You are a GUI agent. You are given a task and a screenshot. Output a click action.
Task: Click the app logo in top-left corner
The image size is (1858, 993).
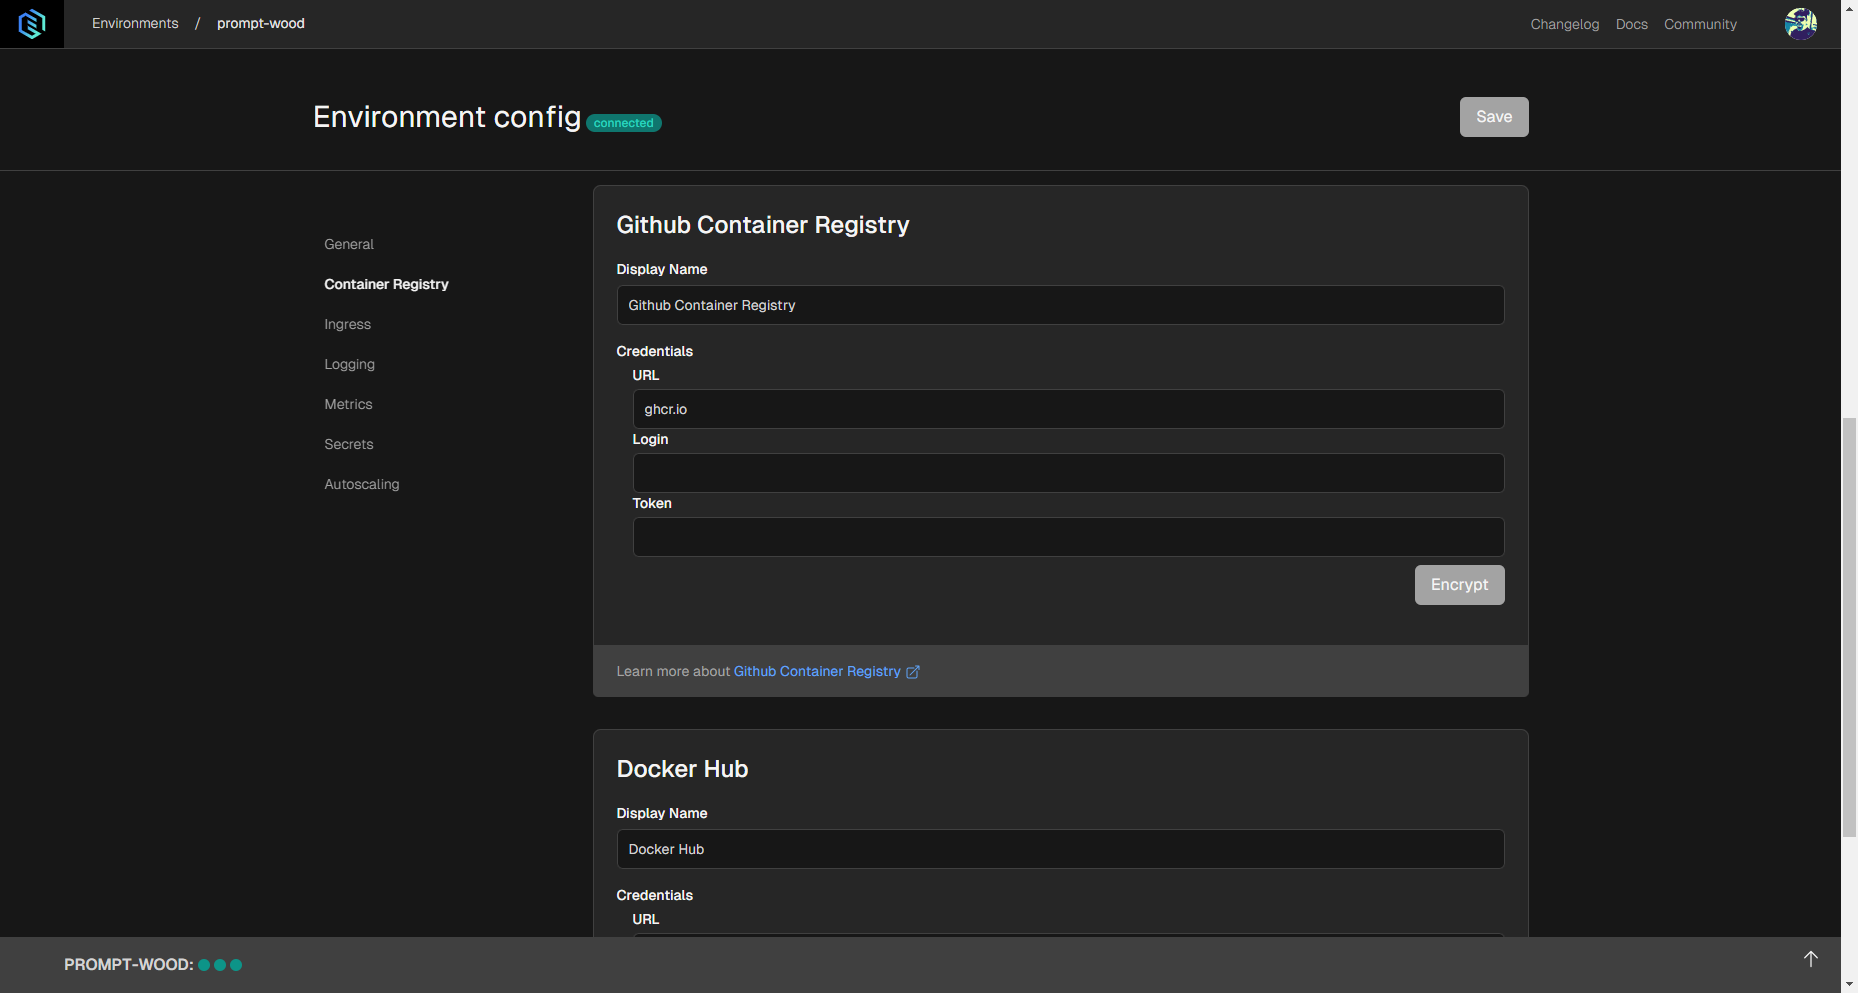pos(32,24)
